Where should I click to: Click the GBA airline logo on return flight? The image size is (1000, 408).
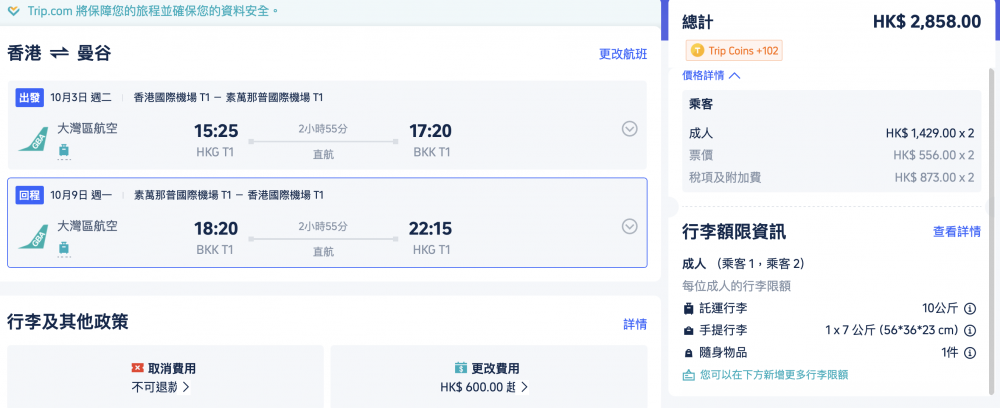[33, 237]
